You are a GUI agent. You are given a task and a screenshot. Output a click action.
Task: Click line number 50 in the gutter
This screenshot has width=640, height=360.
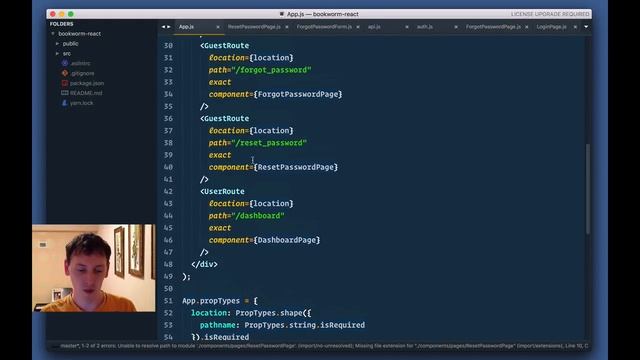point(168,289)
